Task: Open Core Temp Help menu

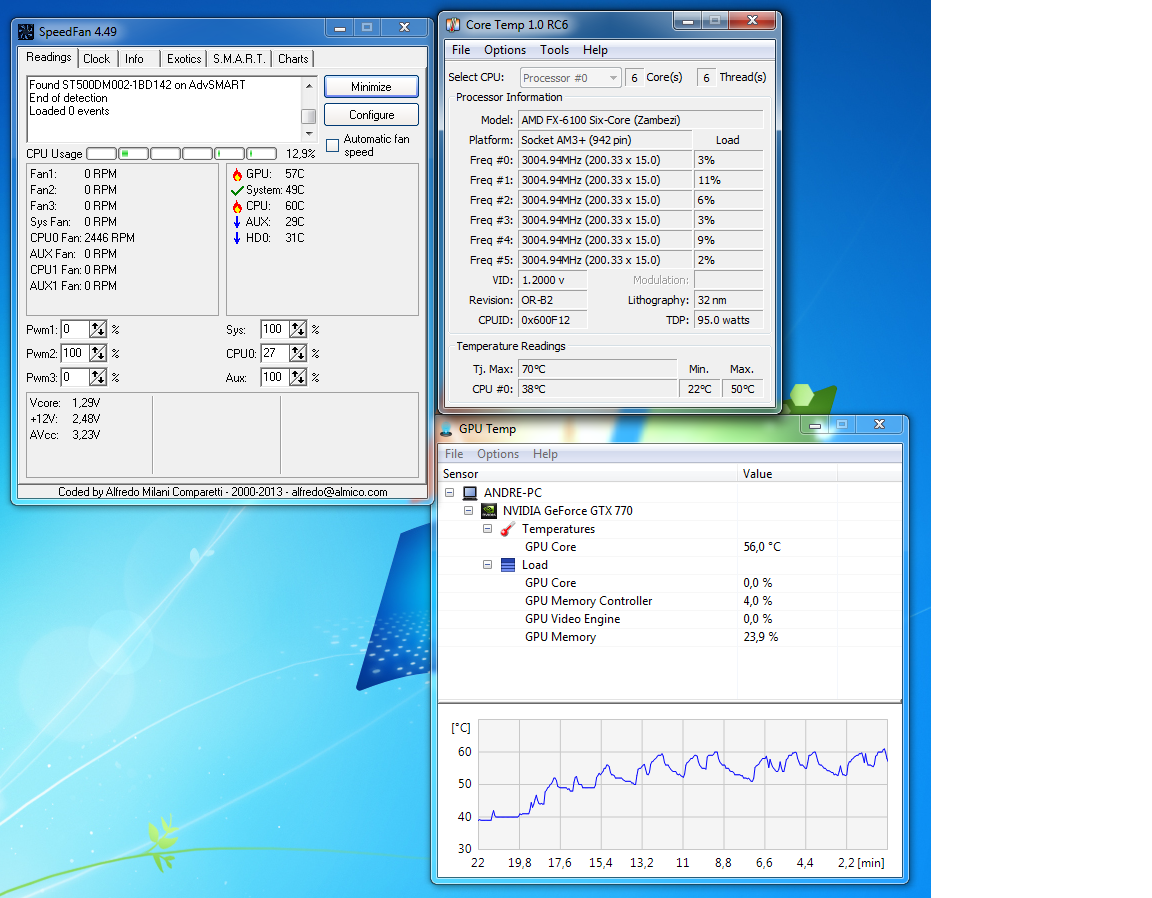Action: pos(595,50)
